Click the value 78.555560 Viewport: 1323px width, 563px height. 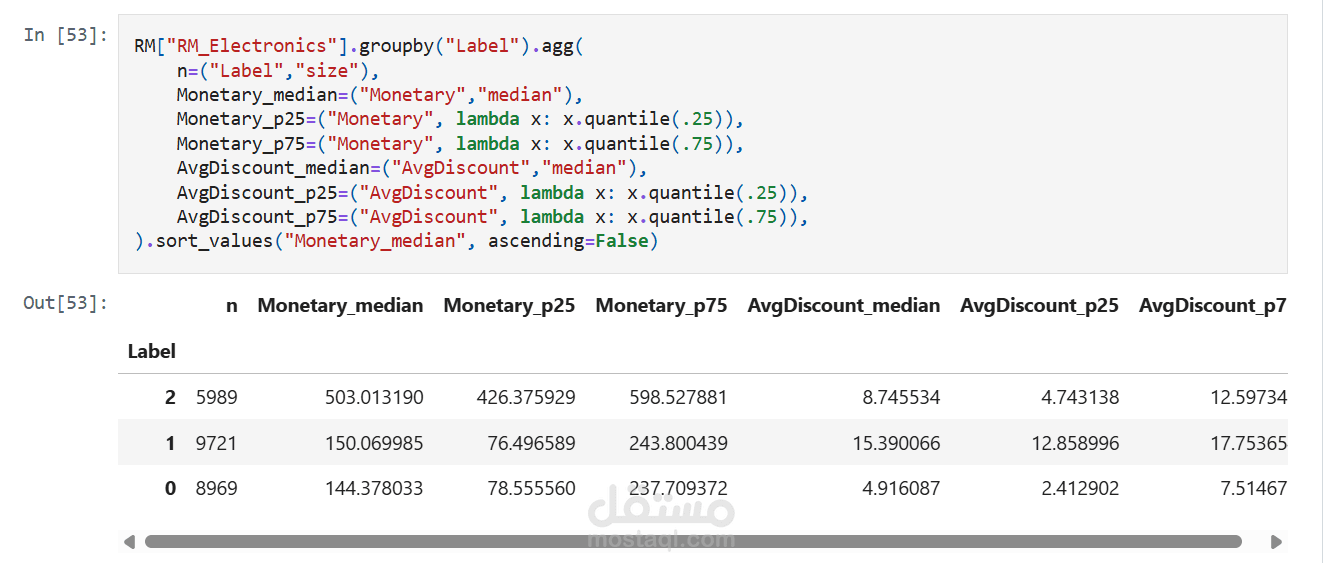point(531,489)
